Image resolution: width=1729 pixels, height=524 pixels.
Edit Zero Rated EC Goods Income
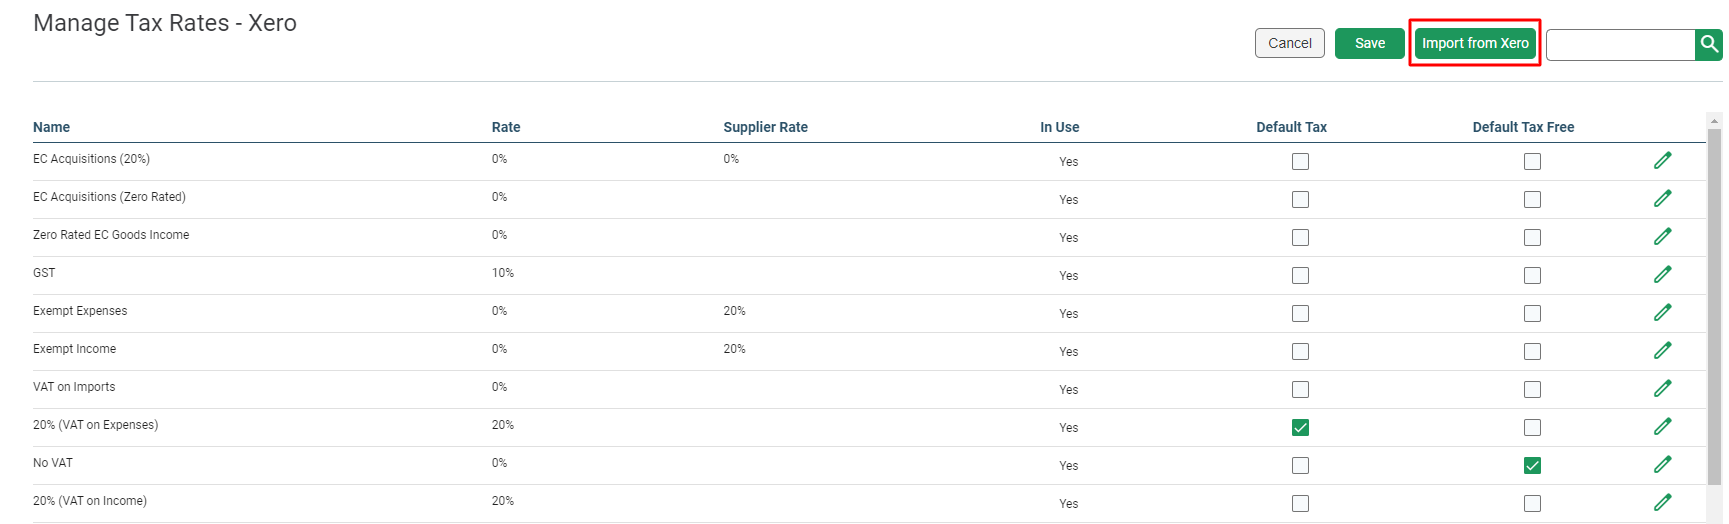pyautogui.click(x=1662, y=236)
